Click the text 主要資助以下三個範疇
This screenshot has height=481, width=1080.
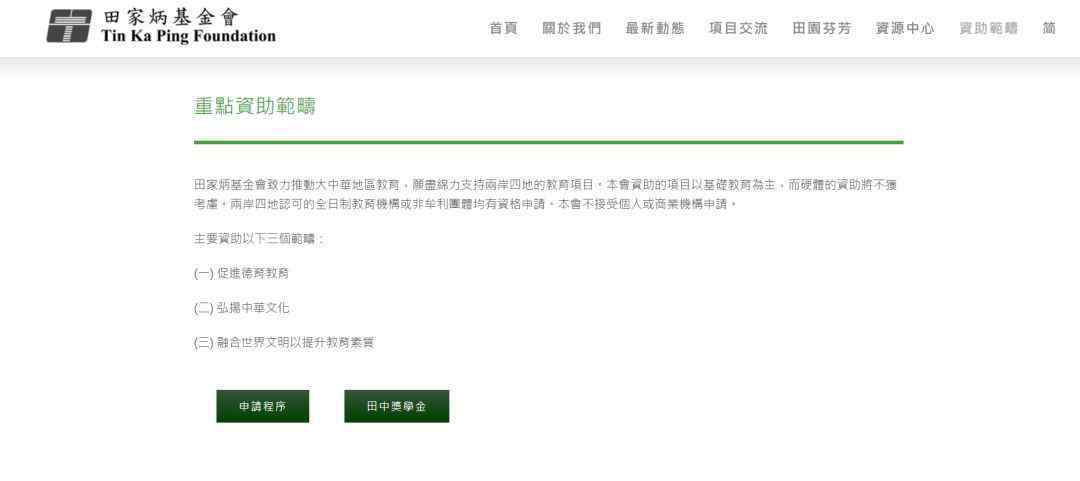tap(259, 239)
